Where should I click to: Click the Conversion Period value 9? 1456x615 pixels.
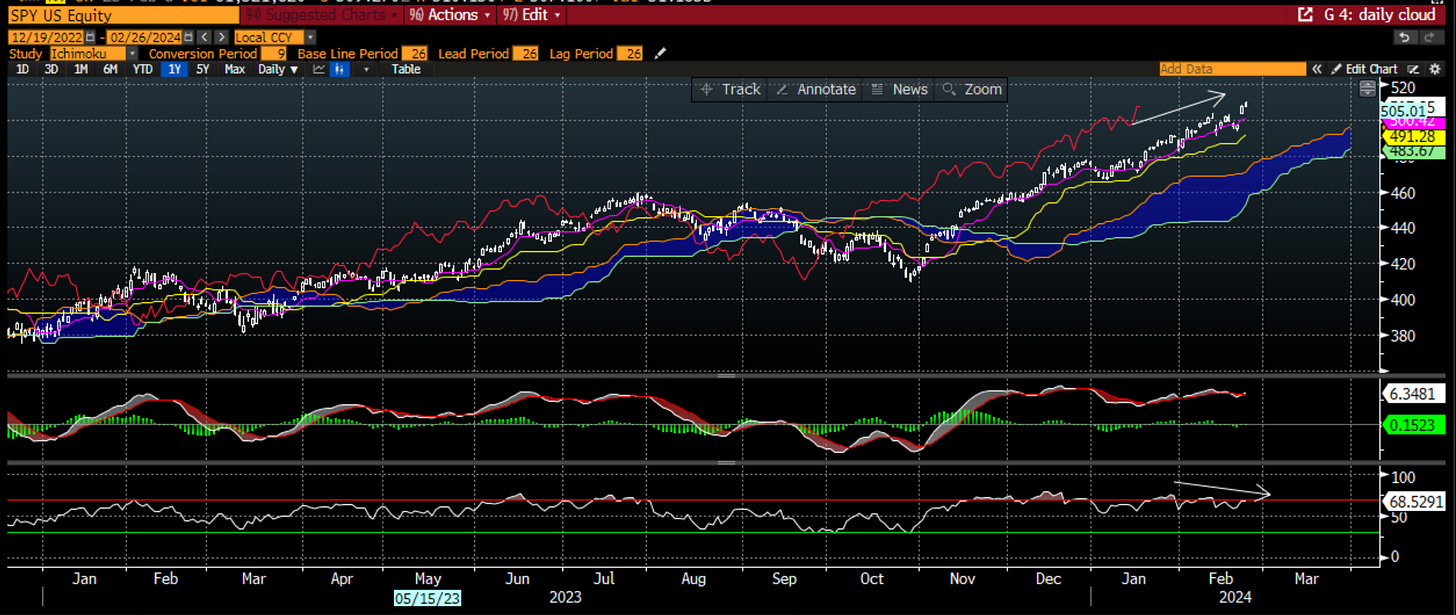pyautogui.click(x=274, y=53)
